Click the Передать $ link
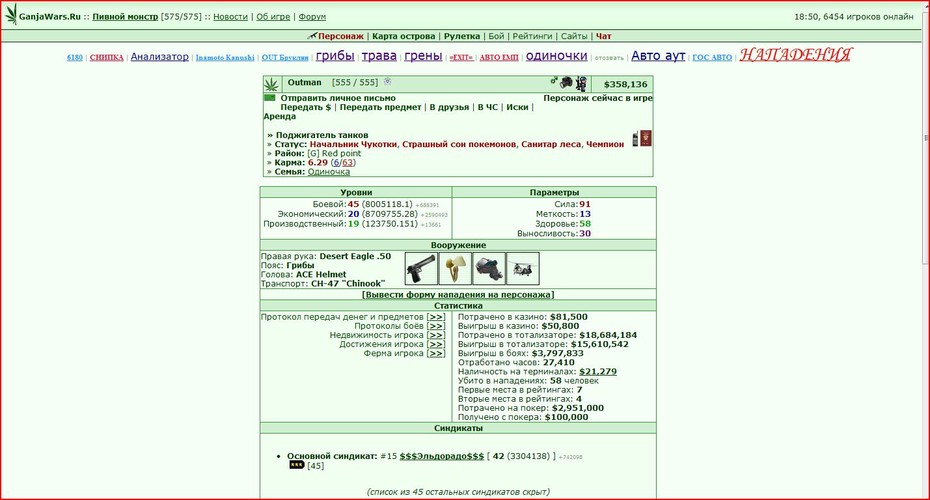Image resolution: width=930 pixels, height=500 pixels. tap(305, 107)
